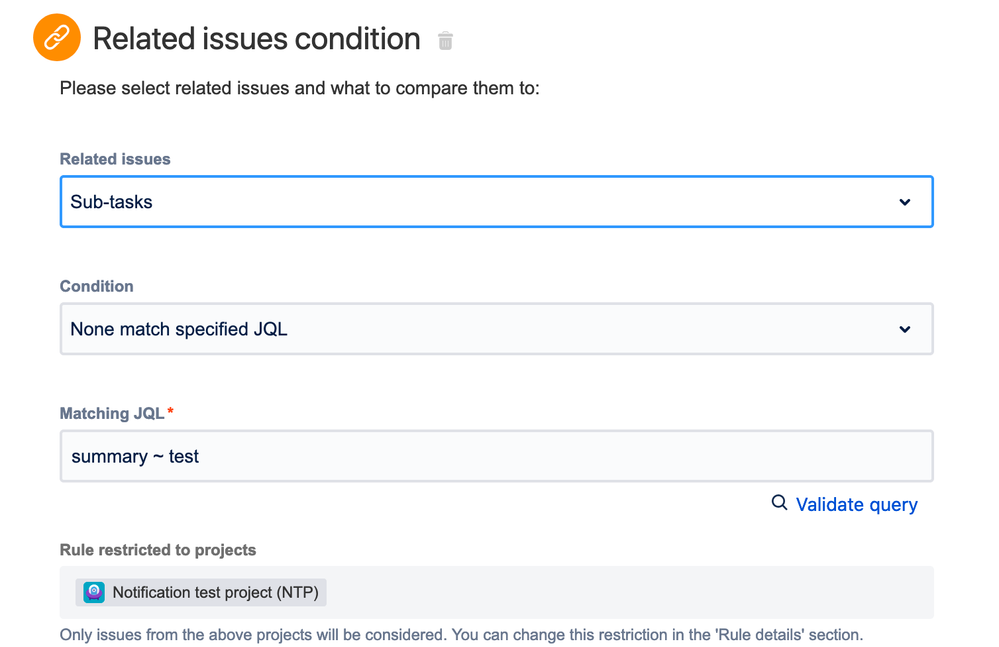The image size is (999, 647).
Task: Click the red required asterisk
Action: (x=171, y=412)
